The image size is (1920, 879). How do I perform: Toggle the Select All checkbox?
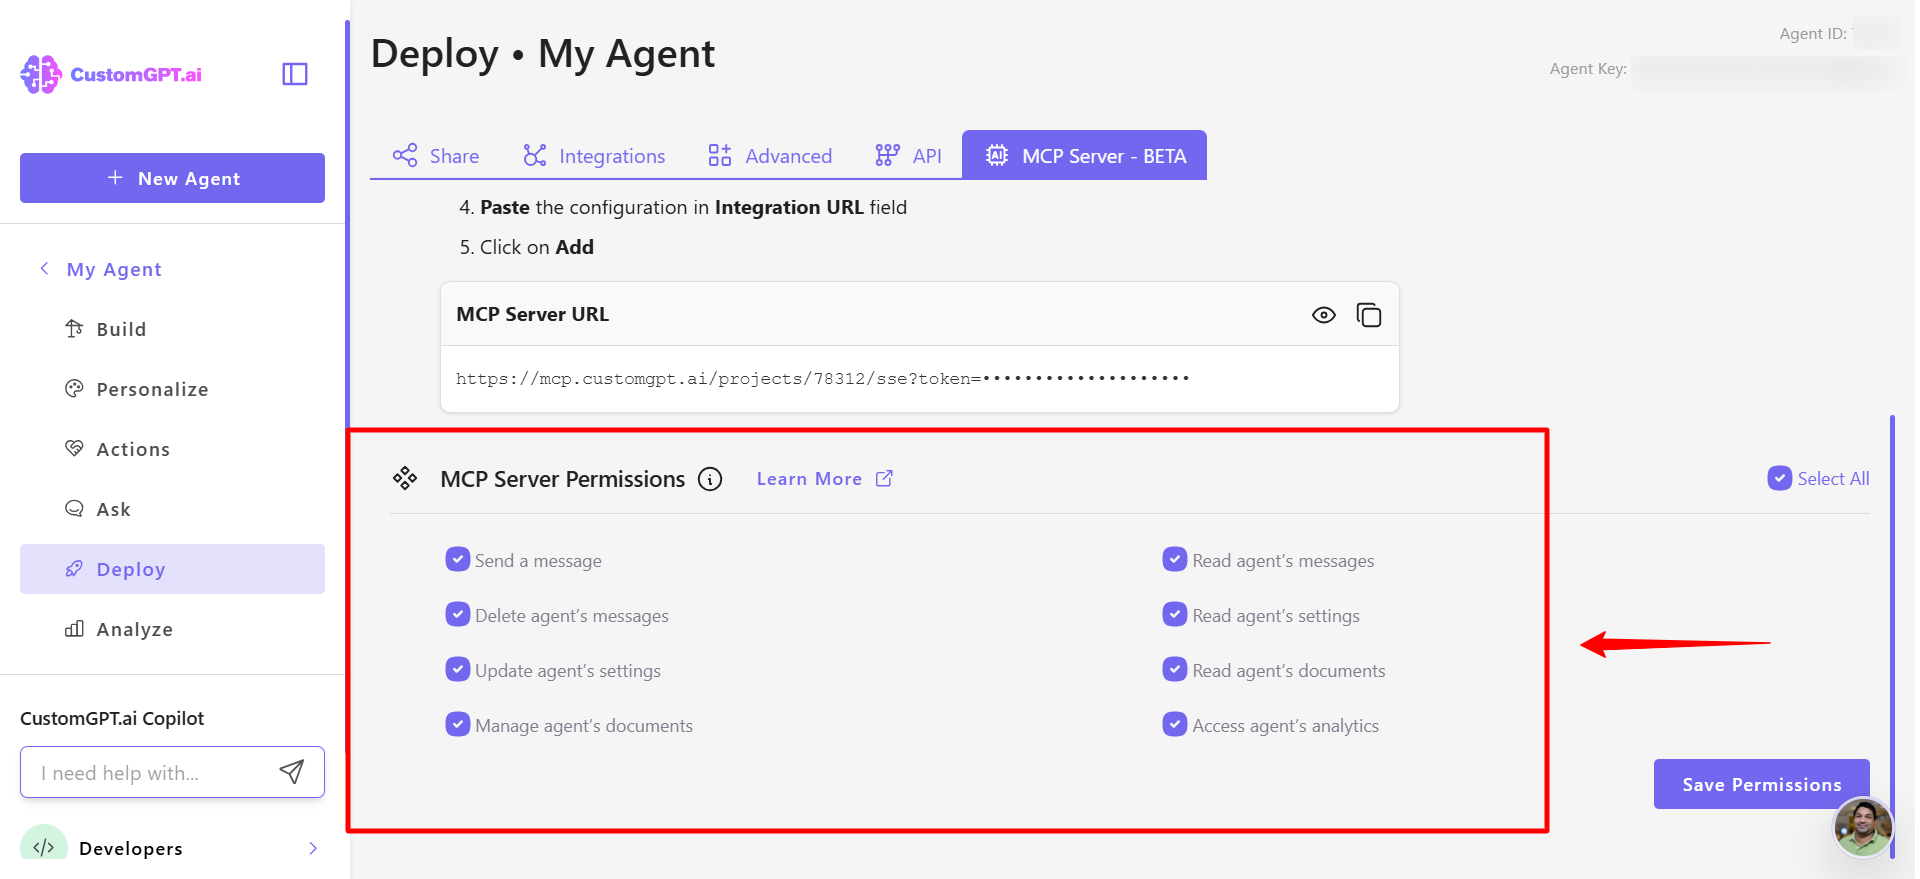1780,478
